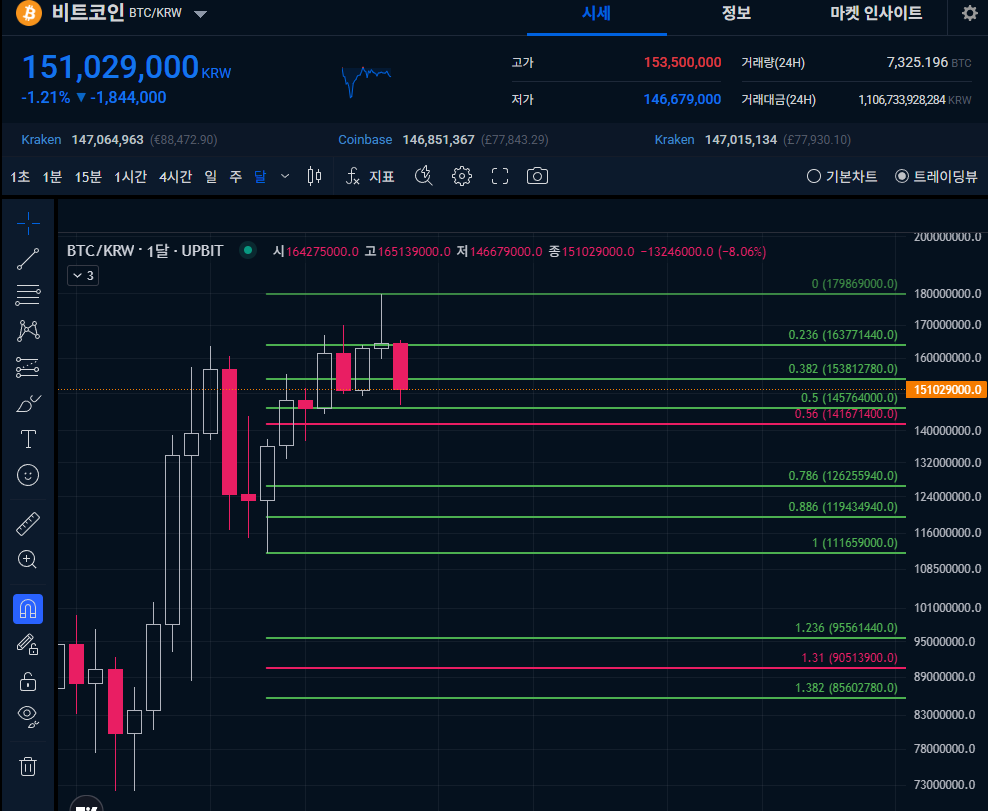Toggle stay in drawing mode pencil-lock
This screenshot has height=811, width=988.
(28, 645)
